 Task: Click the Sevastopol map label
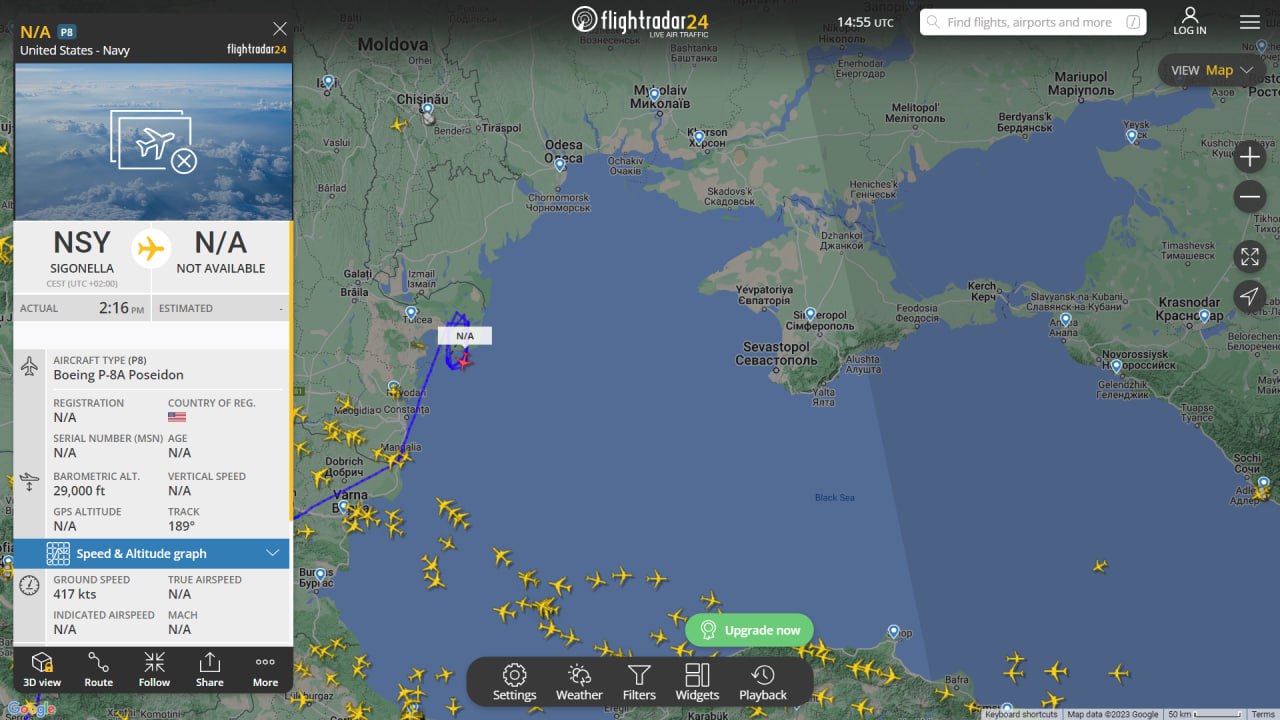776,353
